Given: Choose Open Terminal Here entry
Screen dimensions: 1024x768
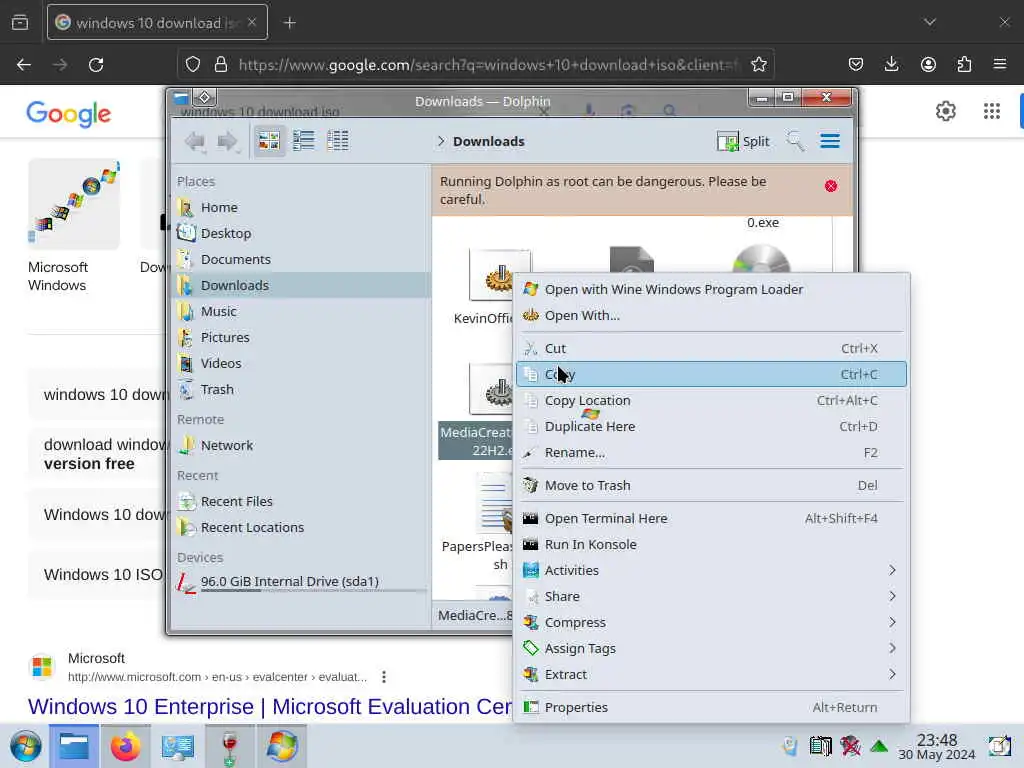Looking at the screenshot, I should [x=711, y=519].
